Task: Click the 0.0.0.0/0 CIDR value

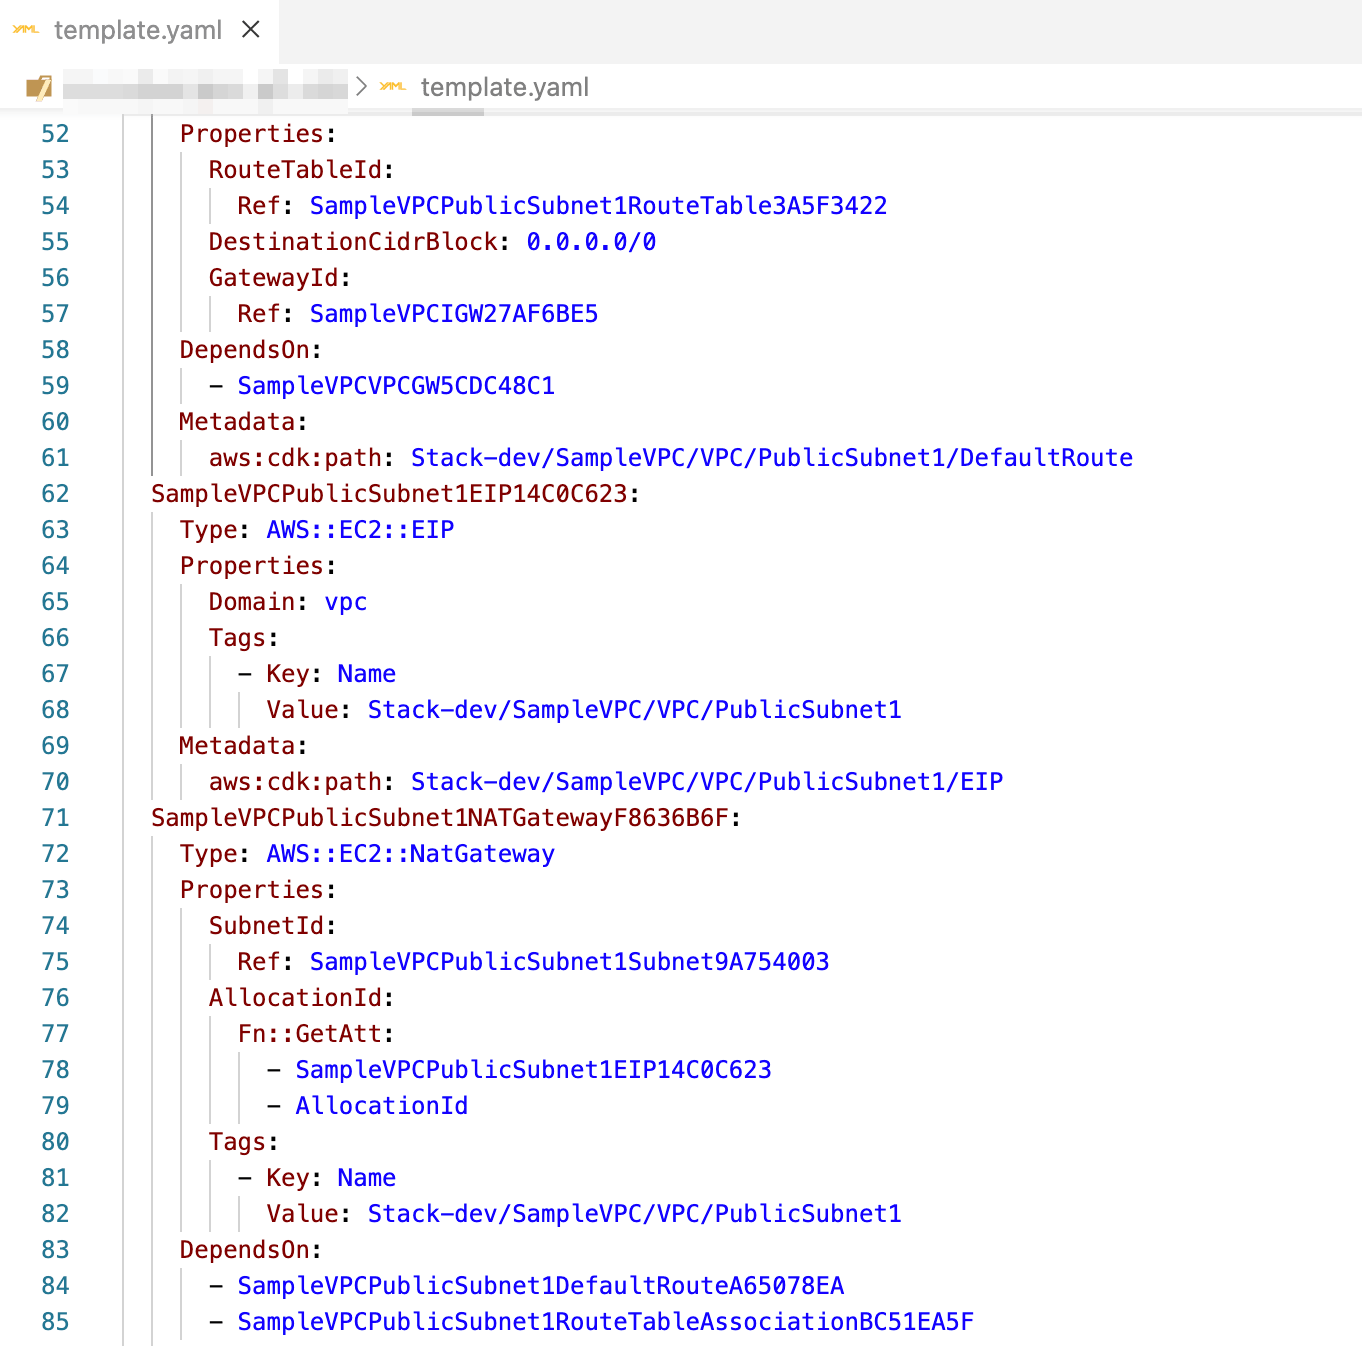Action: (591, 242)
